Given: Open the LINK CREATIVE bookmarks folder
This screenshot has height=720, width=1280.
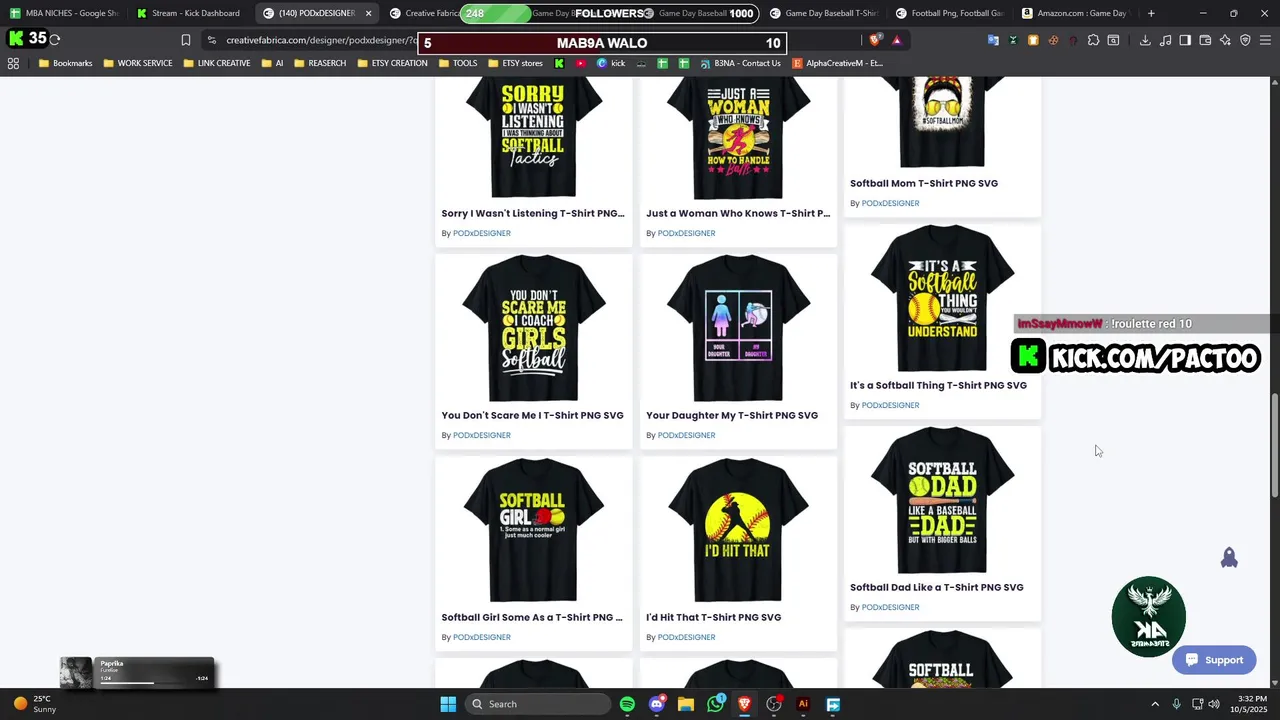Looking at the screenshot, I should (x=217, y=63).
